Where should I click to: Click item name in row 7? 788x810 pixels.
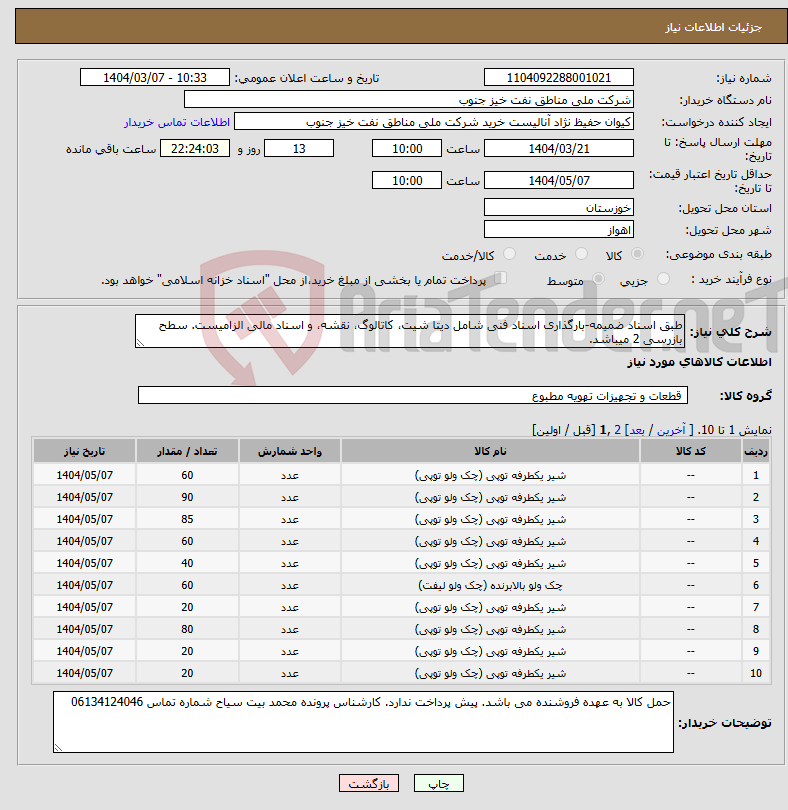click(x=490, y=608)
